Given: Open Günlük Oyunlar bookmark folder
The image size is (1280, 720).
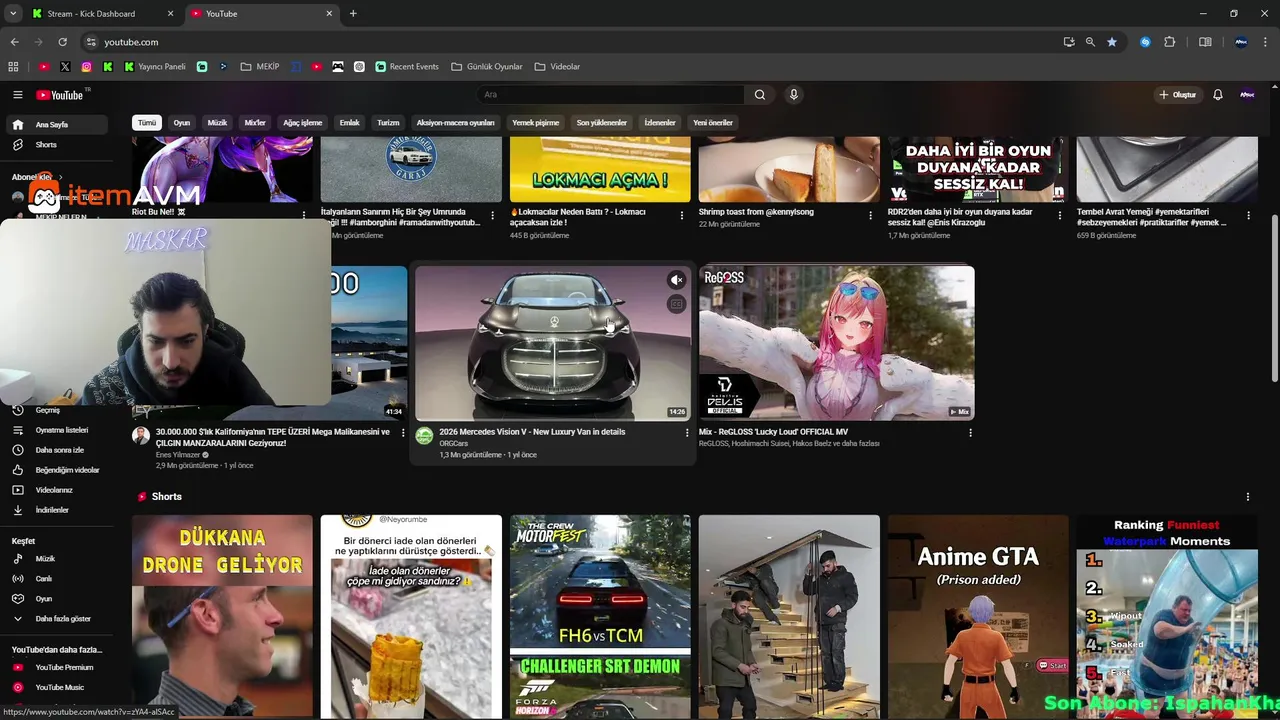Looking at the screenshot, I should coord(487,67).
